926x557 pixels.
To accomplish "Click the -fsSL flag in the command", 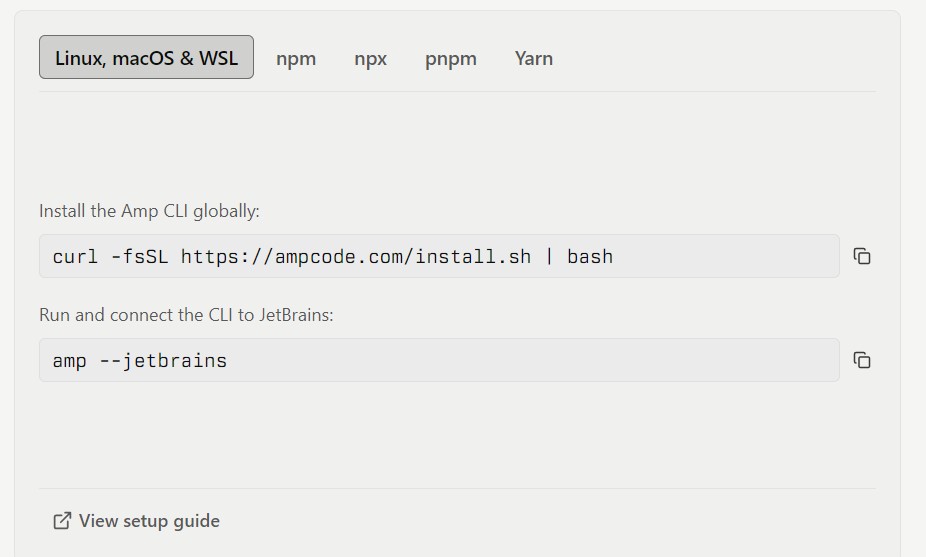I will (x=140, y=257).
